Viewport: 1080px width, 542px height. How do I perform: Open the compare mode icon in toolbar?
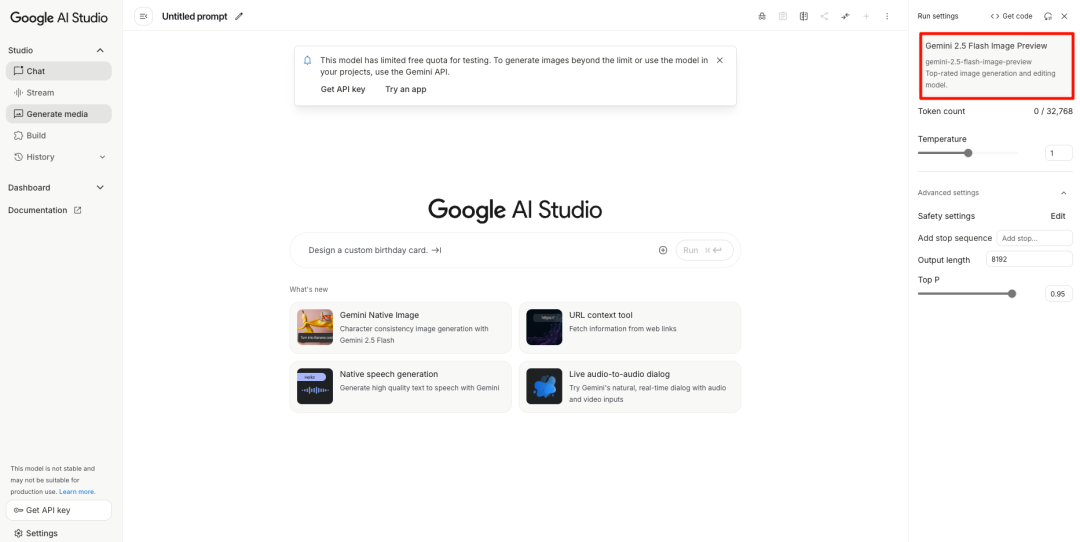(x=803, y=17)
